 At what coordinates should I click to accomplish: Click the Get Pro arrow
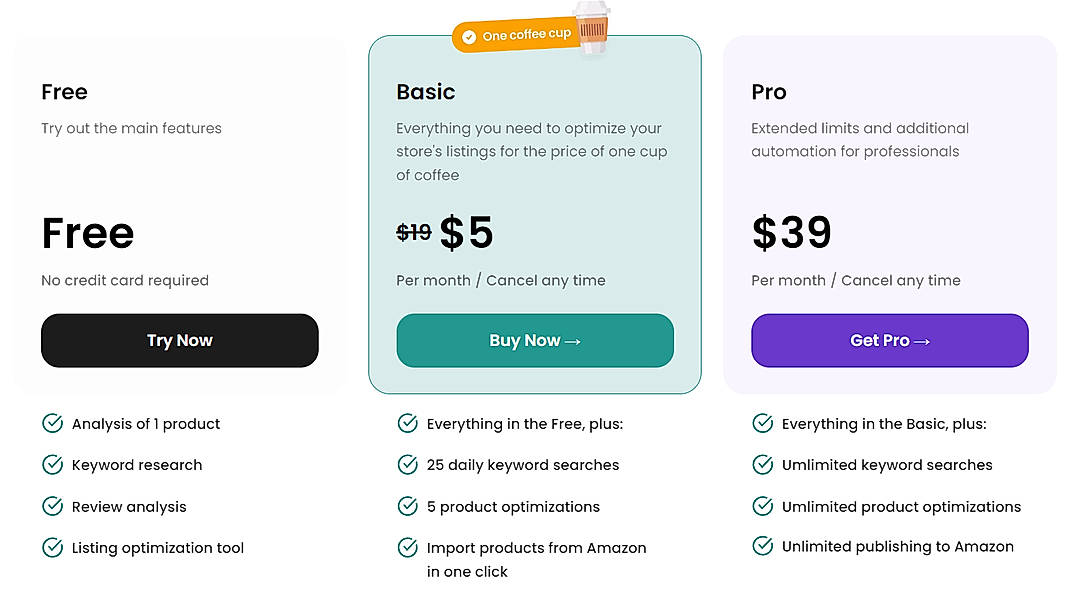(922, 340)
